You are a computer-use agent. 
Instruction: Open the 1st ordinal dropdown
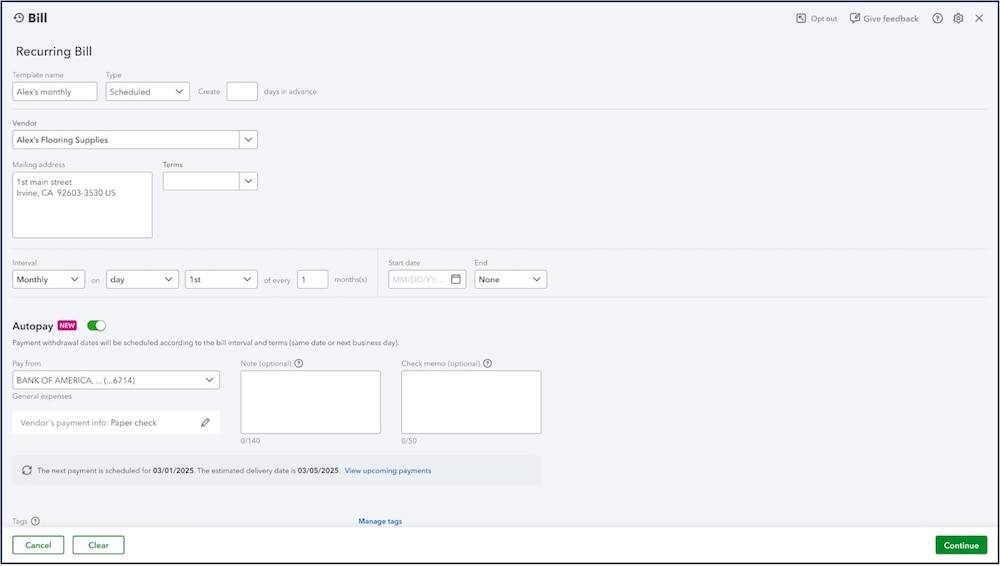click(x=221, y=279)
